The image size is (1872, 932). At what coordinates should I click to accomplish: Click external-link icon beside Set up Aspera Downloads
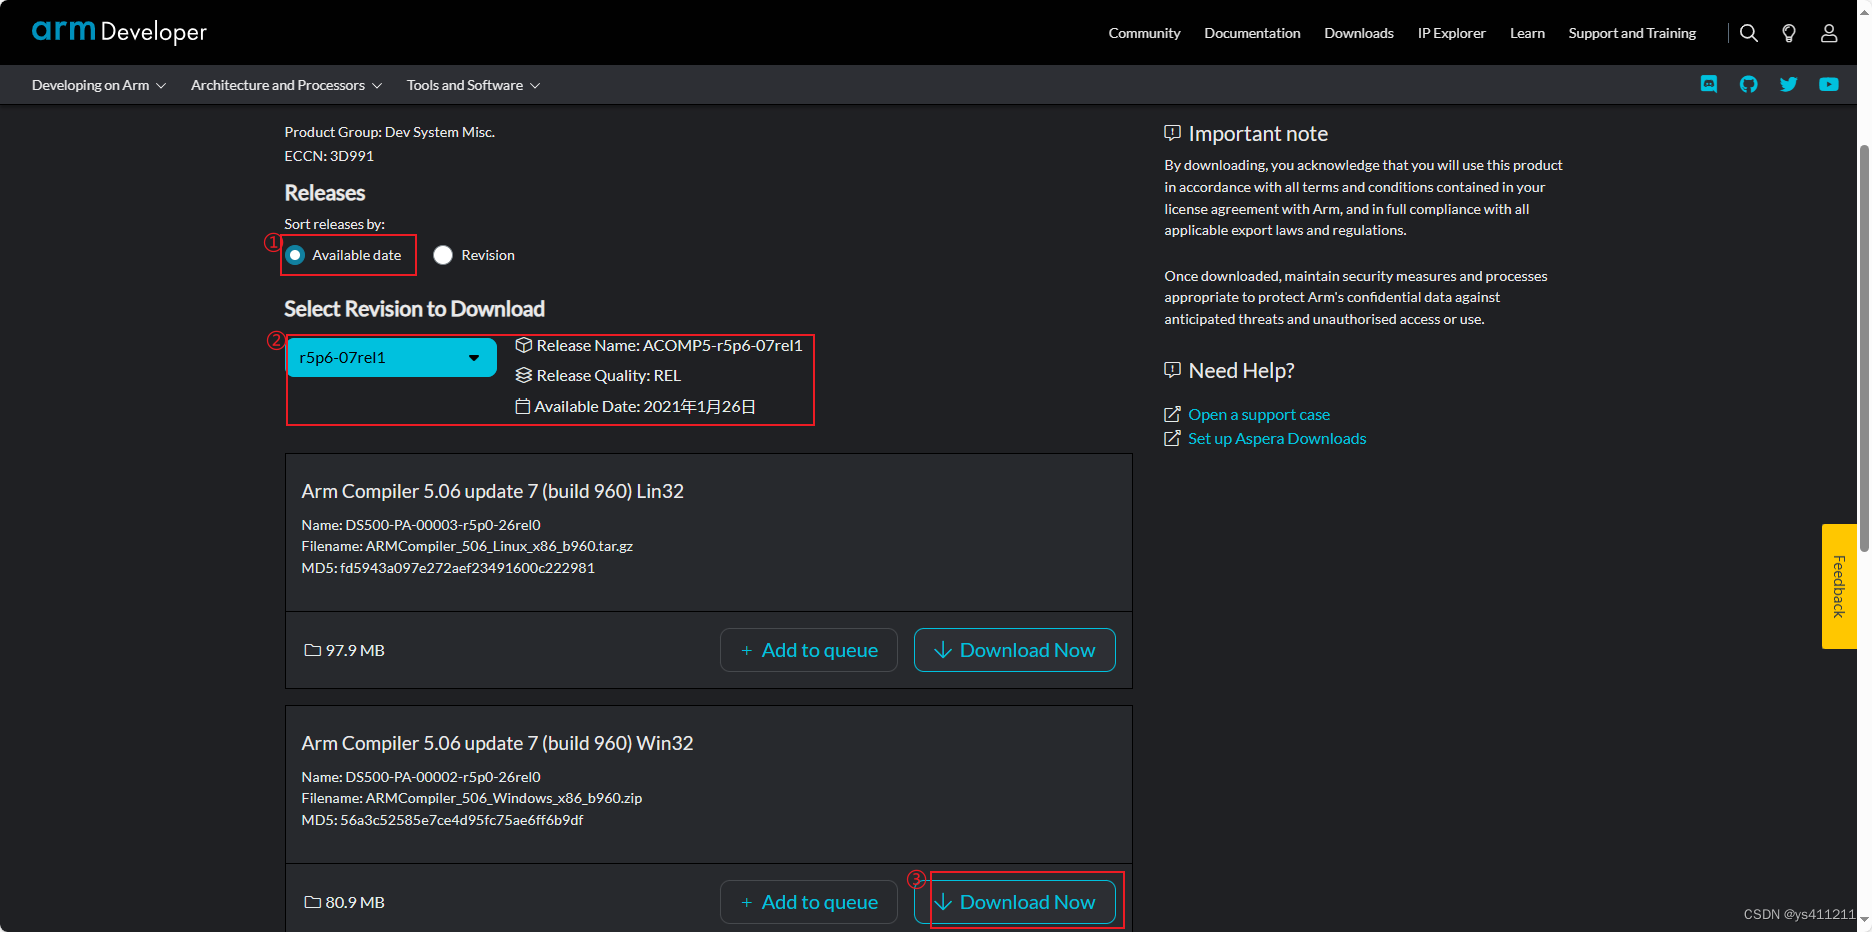coord(1172,438)
